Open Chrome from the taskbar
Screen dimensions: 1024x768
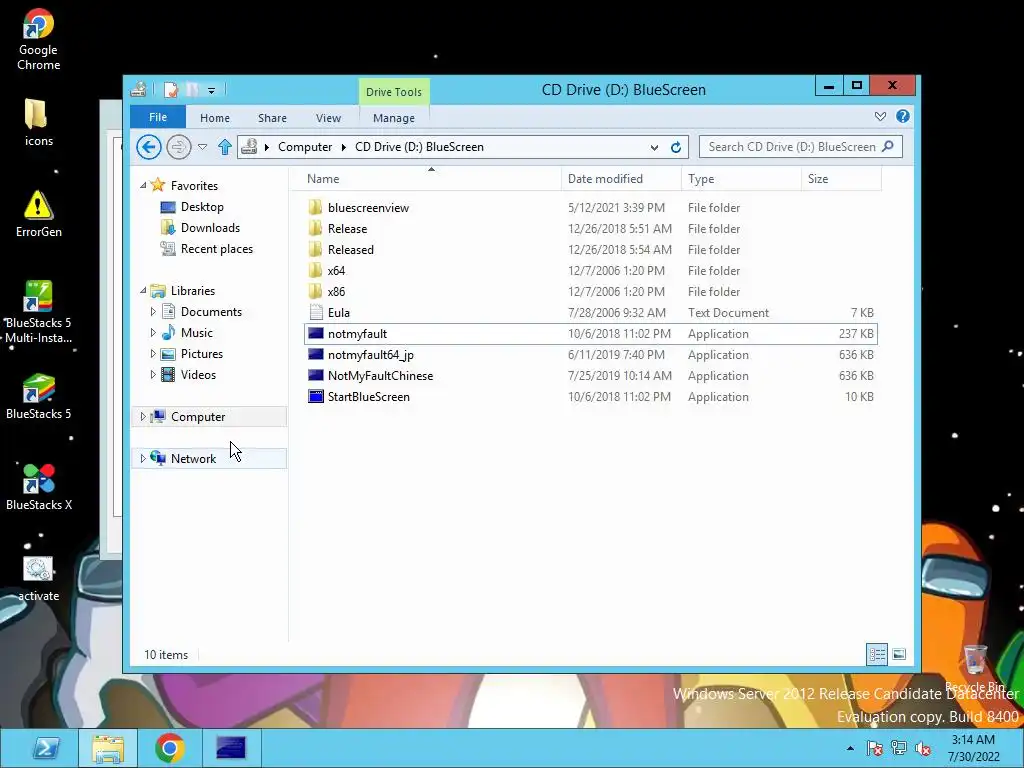click(170, 748)
